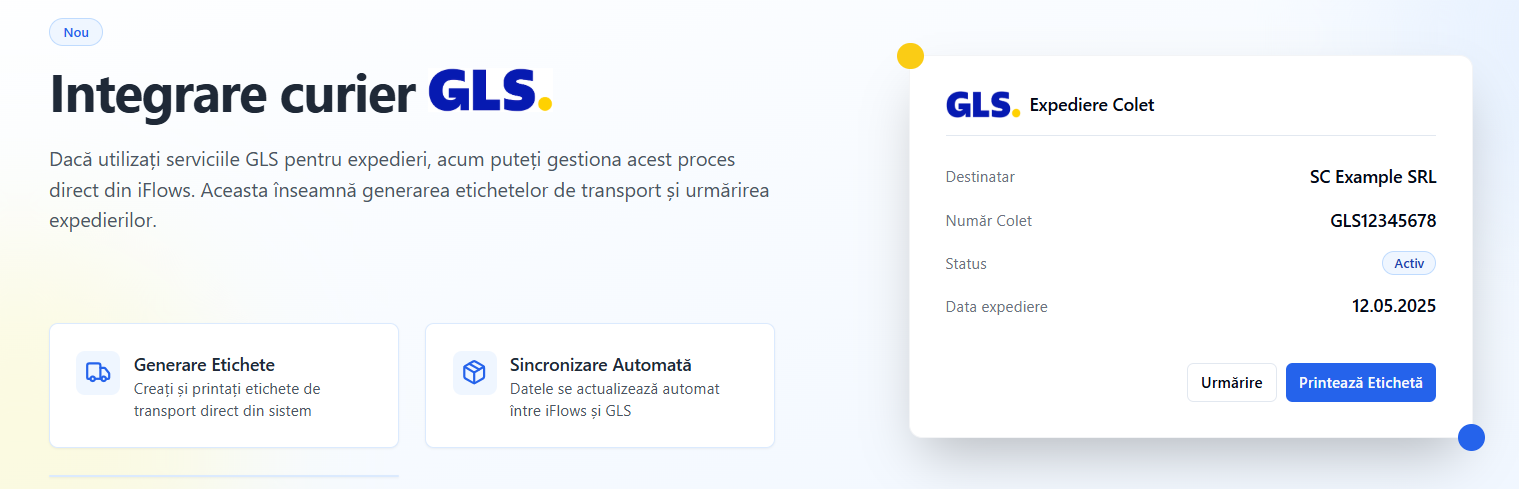Select the Sincronizare Automată card
1519x489 pixels.
tap(600, 385)
